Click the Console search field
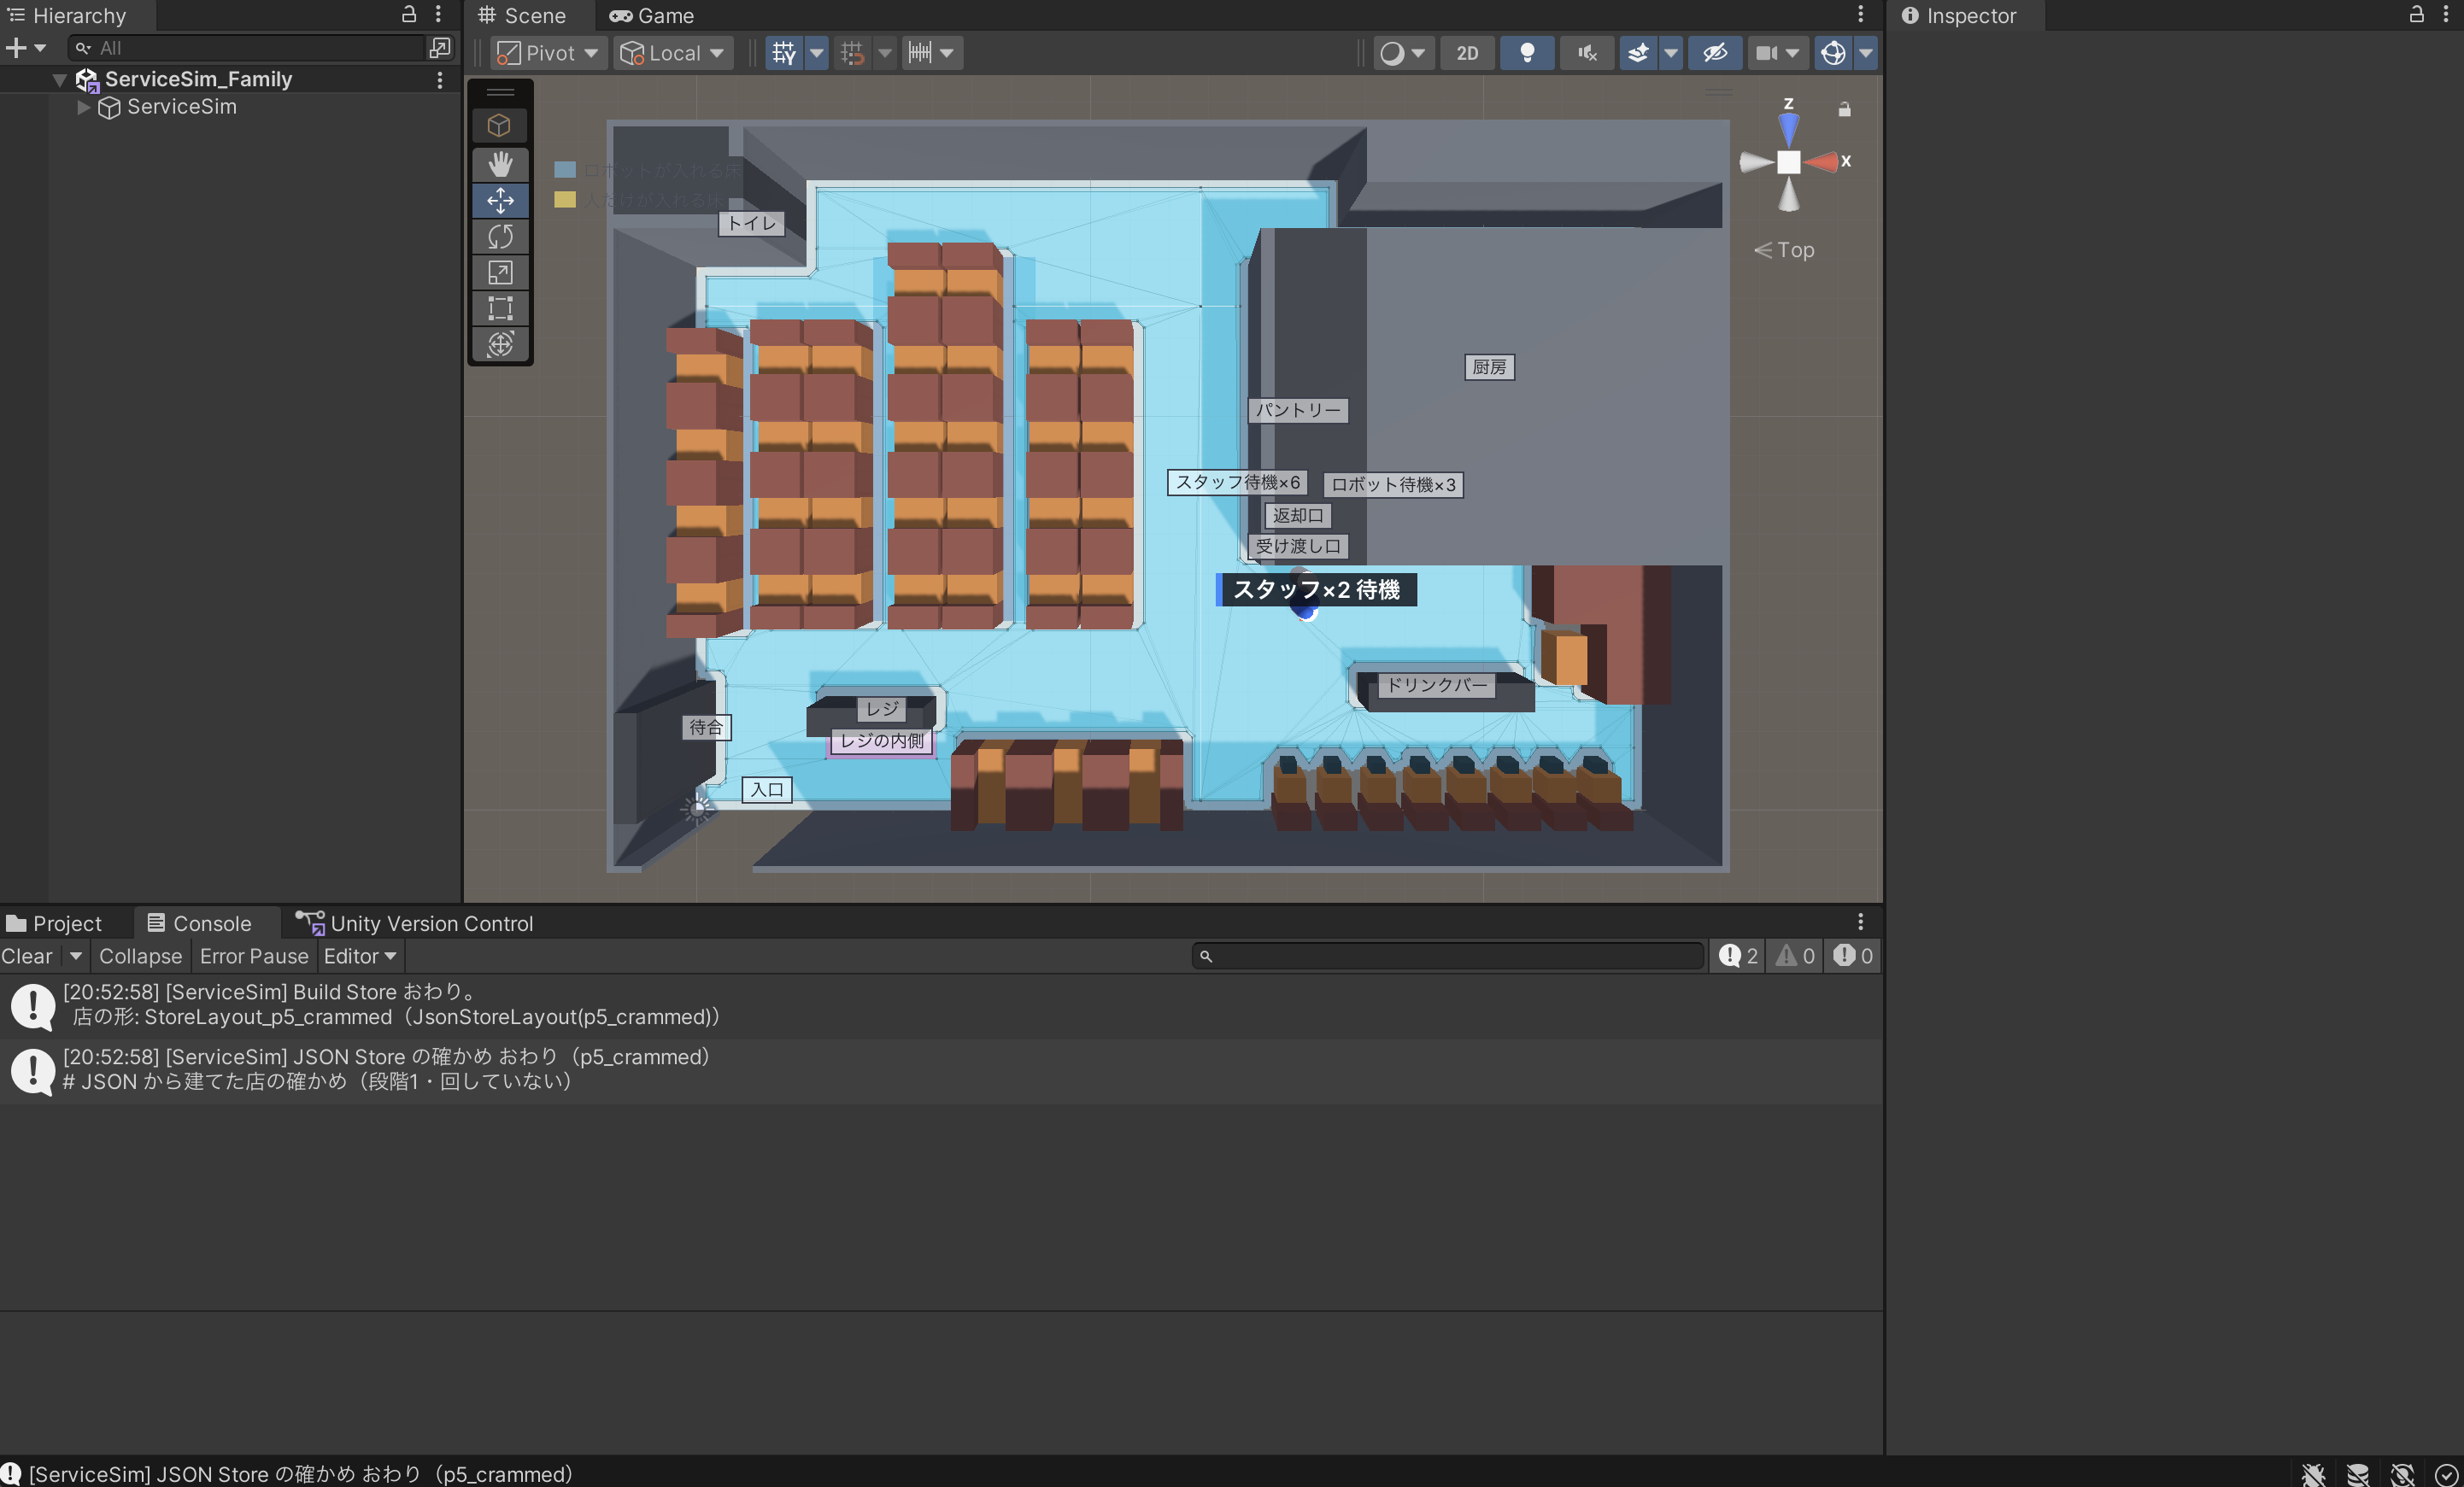This screenshot has width=2464, height=1487. (x=1448, y=956)
